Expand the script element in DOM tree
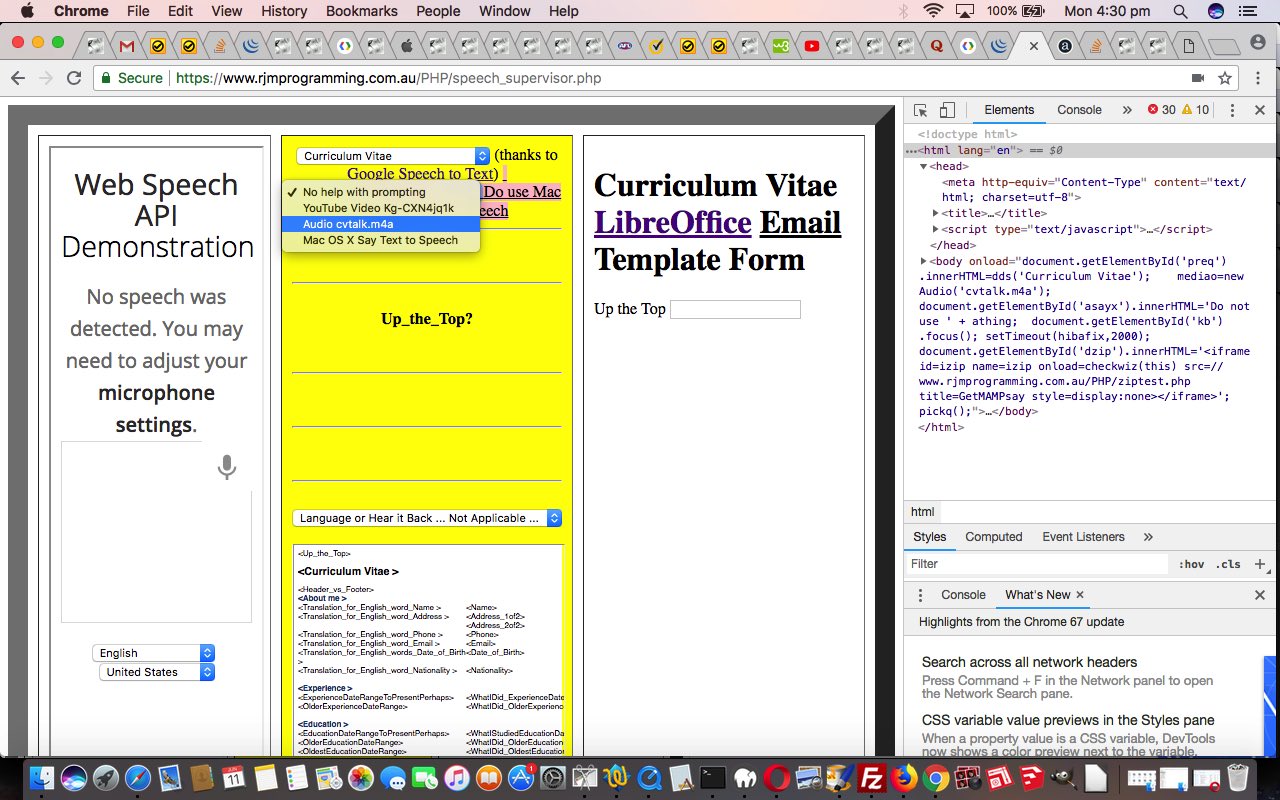 point(936,229)
